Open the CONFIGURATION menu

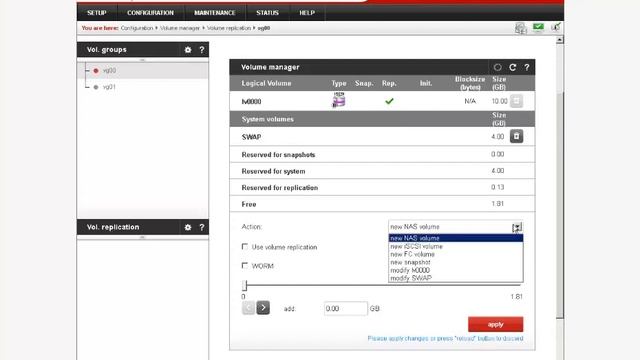click(150, 13)
